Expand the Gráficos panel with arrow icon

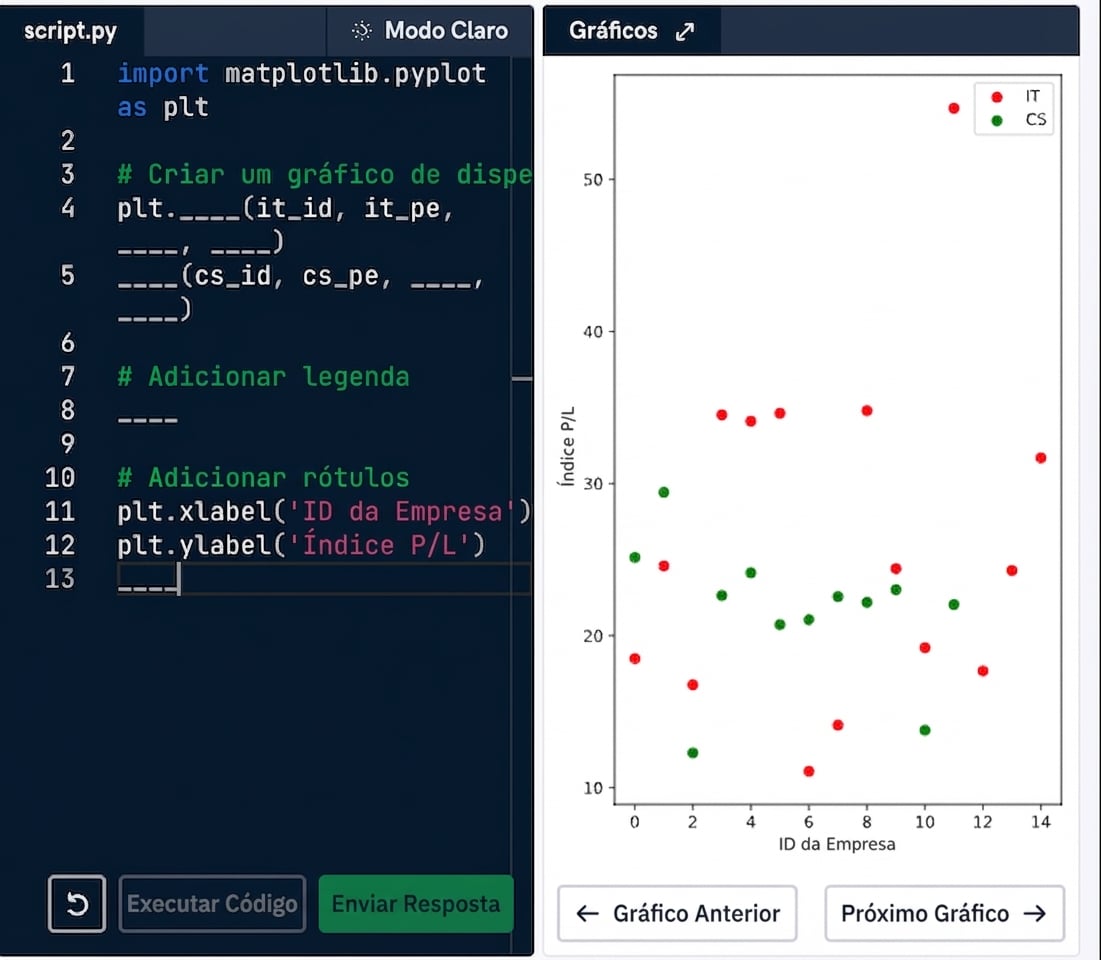point(685,32)
